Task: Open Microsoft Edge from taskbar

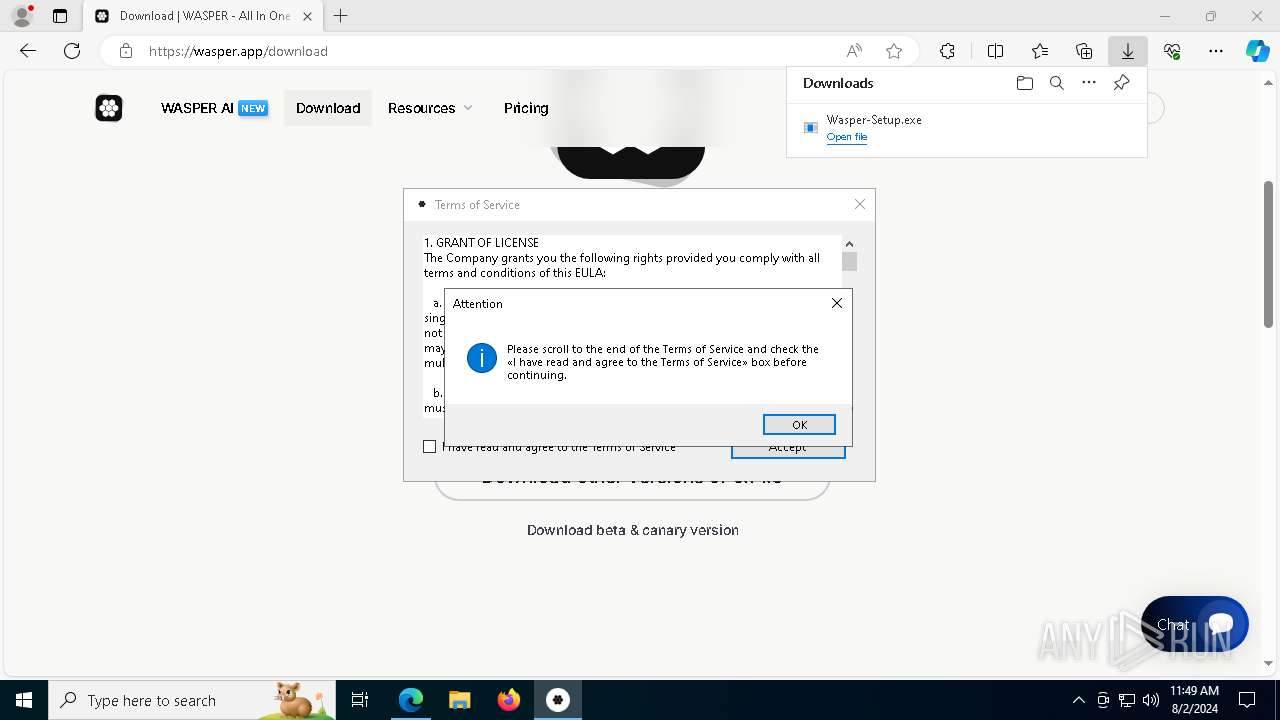Action: (411, 700)
